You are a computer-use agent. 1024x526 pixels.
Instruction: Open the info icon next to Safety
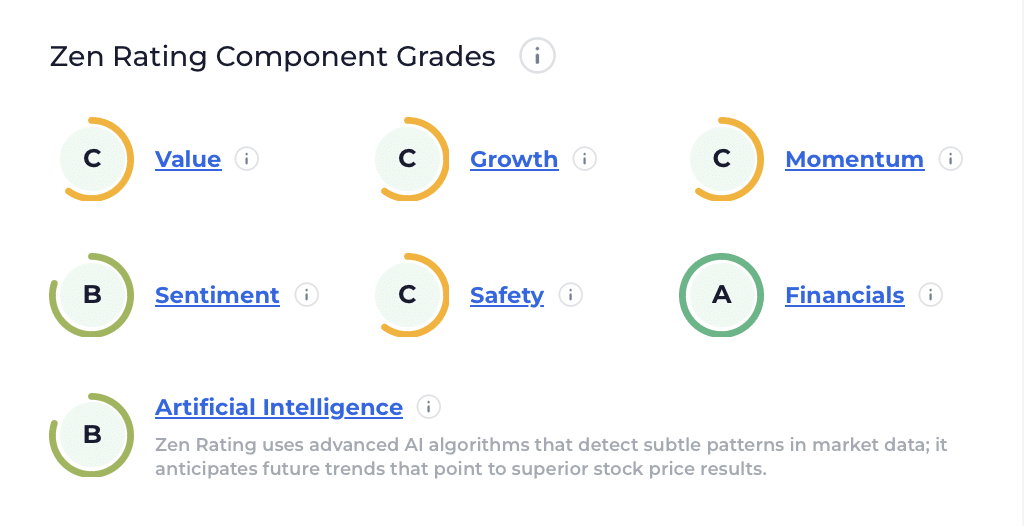570,295
